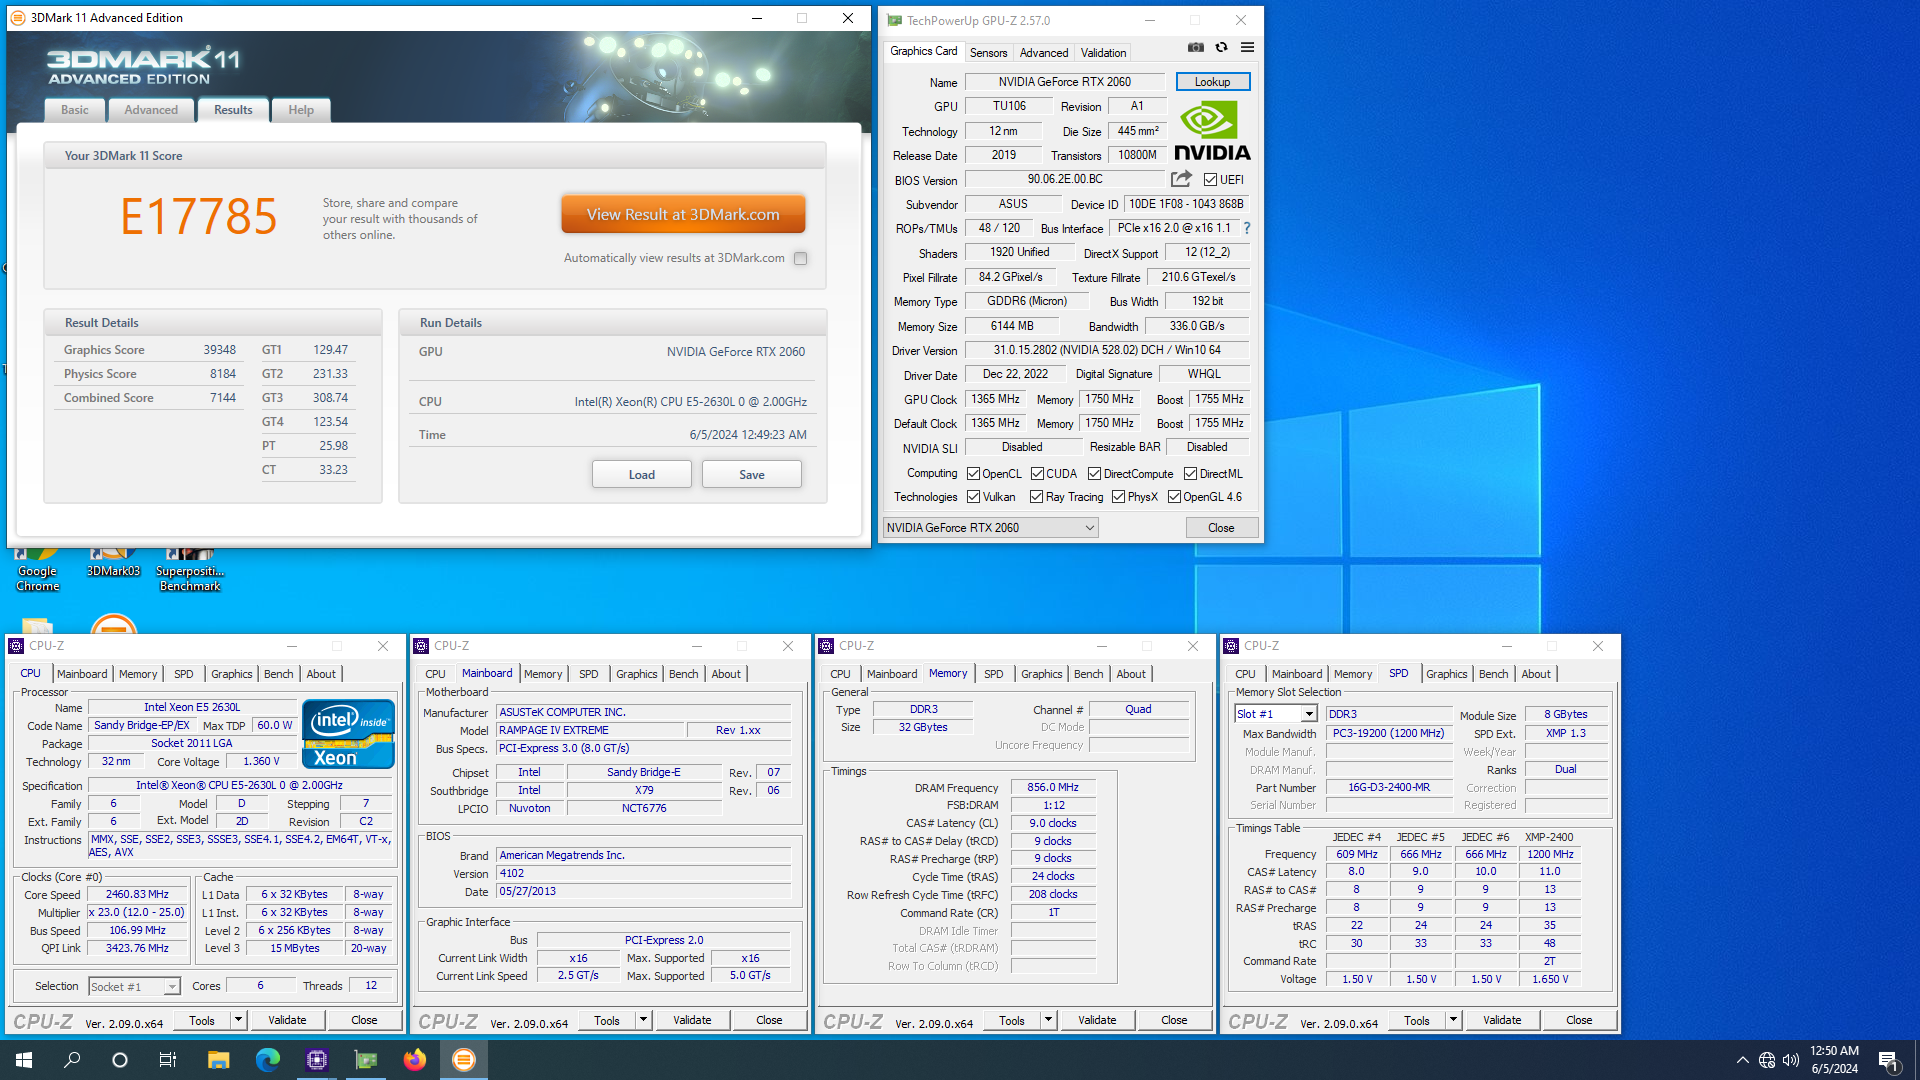
Task: Open Tools dropdown arrow in CPU-Z Mainboard window
Action: tap(643, 1020)
